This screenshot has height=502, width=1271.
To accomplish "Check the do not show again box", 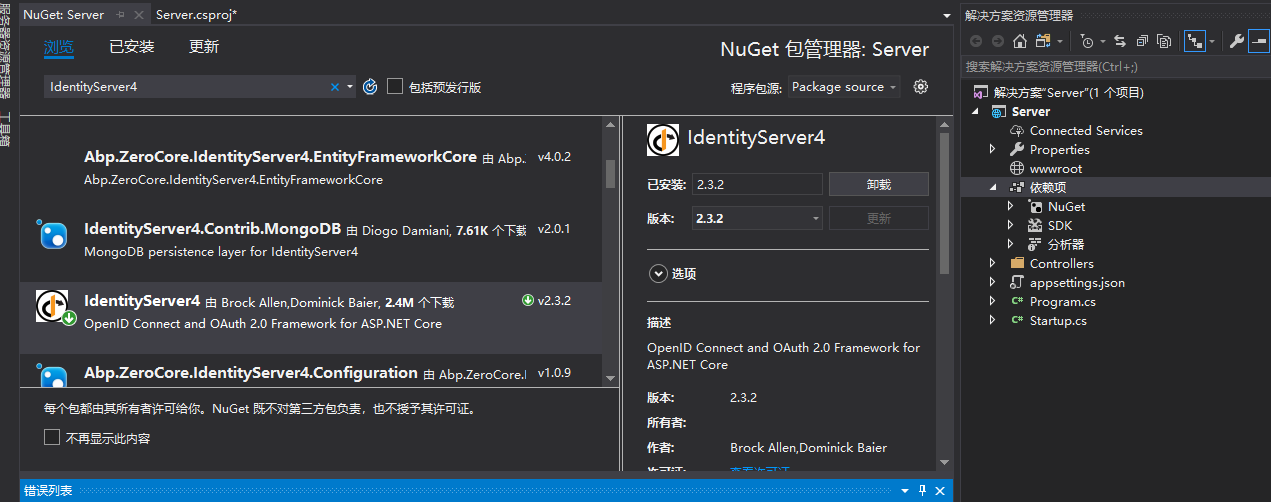I will 52,437.
